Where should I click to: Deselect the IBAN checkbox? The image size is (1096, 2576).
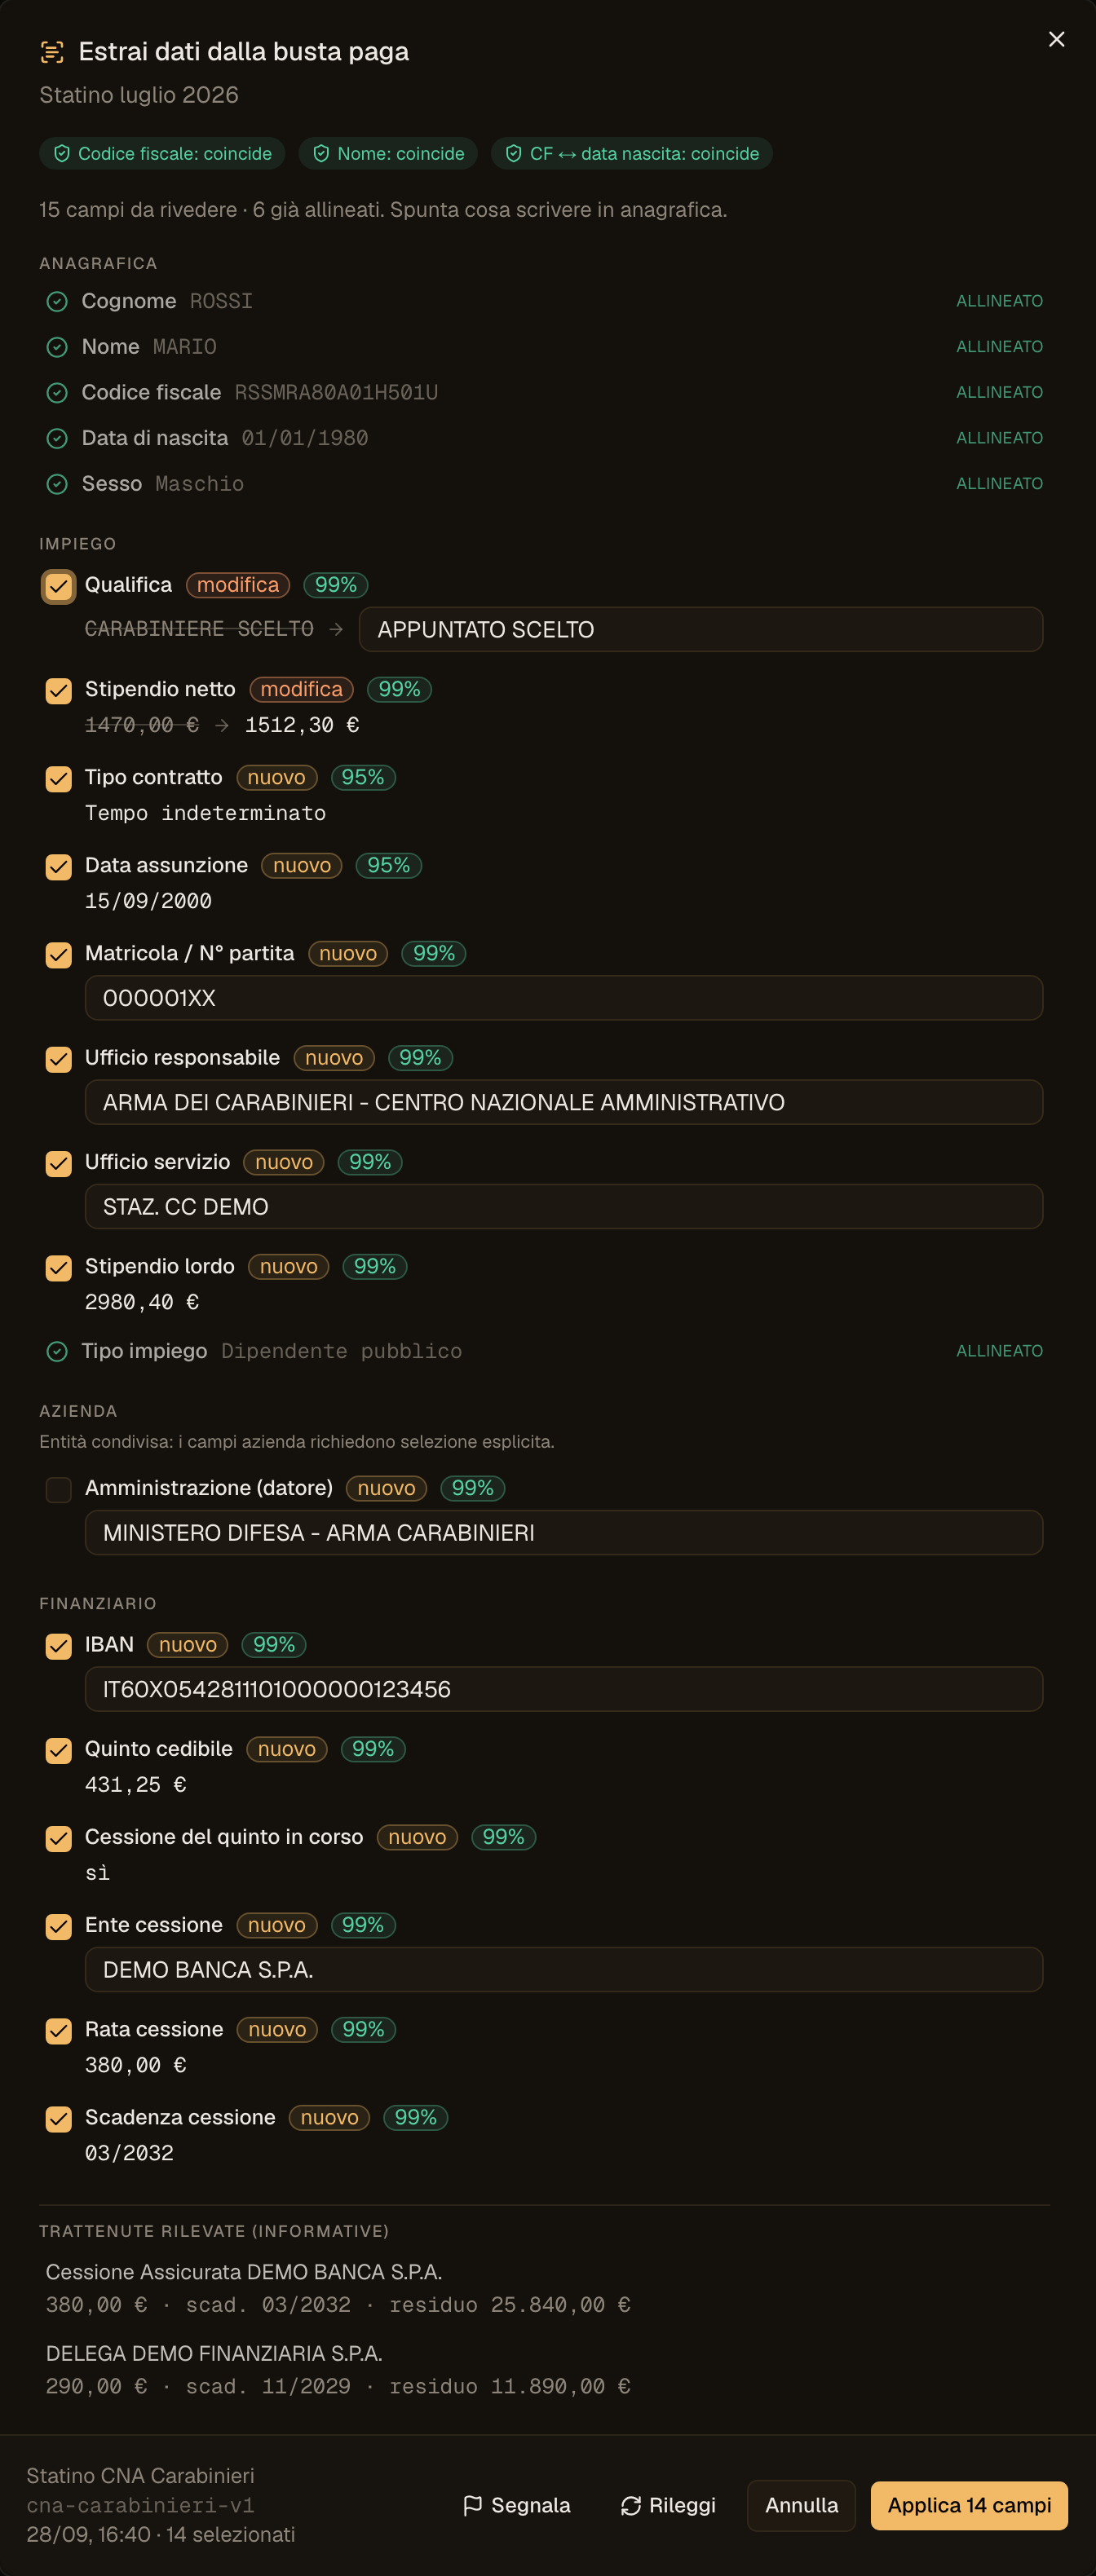[x=59, y=1646]
